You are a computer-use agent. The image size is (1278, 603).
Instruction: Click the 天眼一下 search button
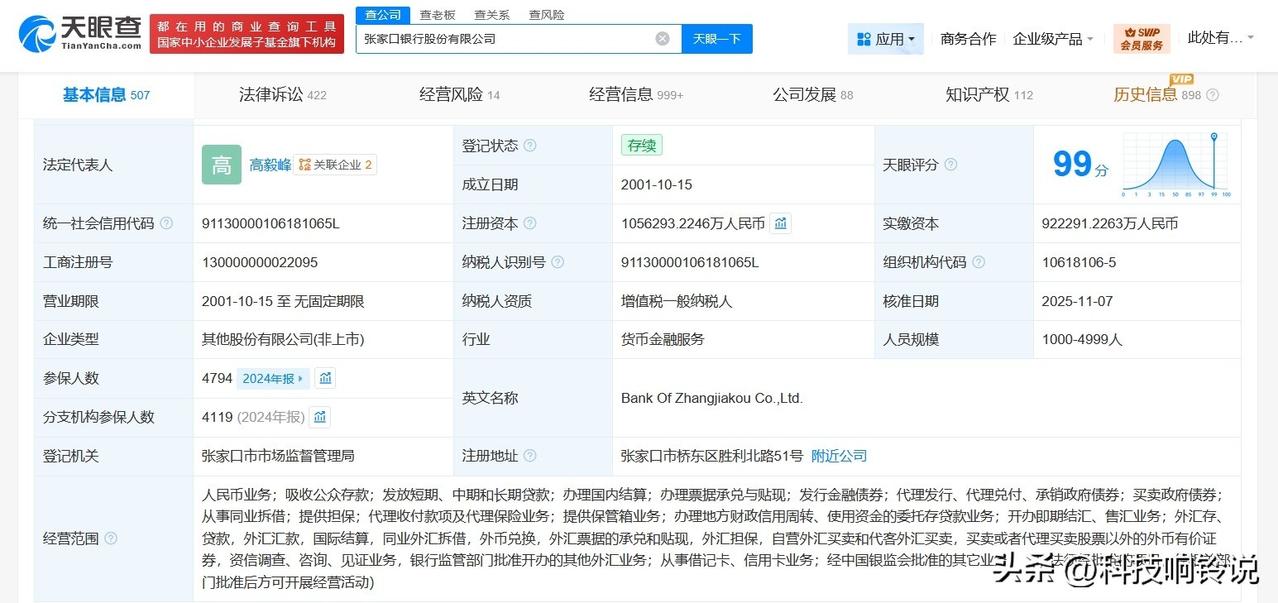(x=716, y=39)
